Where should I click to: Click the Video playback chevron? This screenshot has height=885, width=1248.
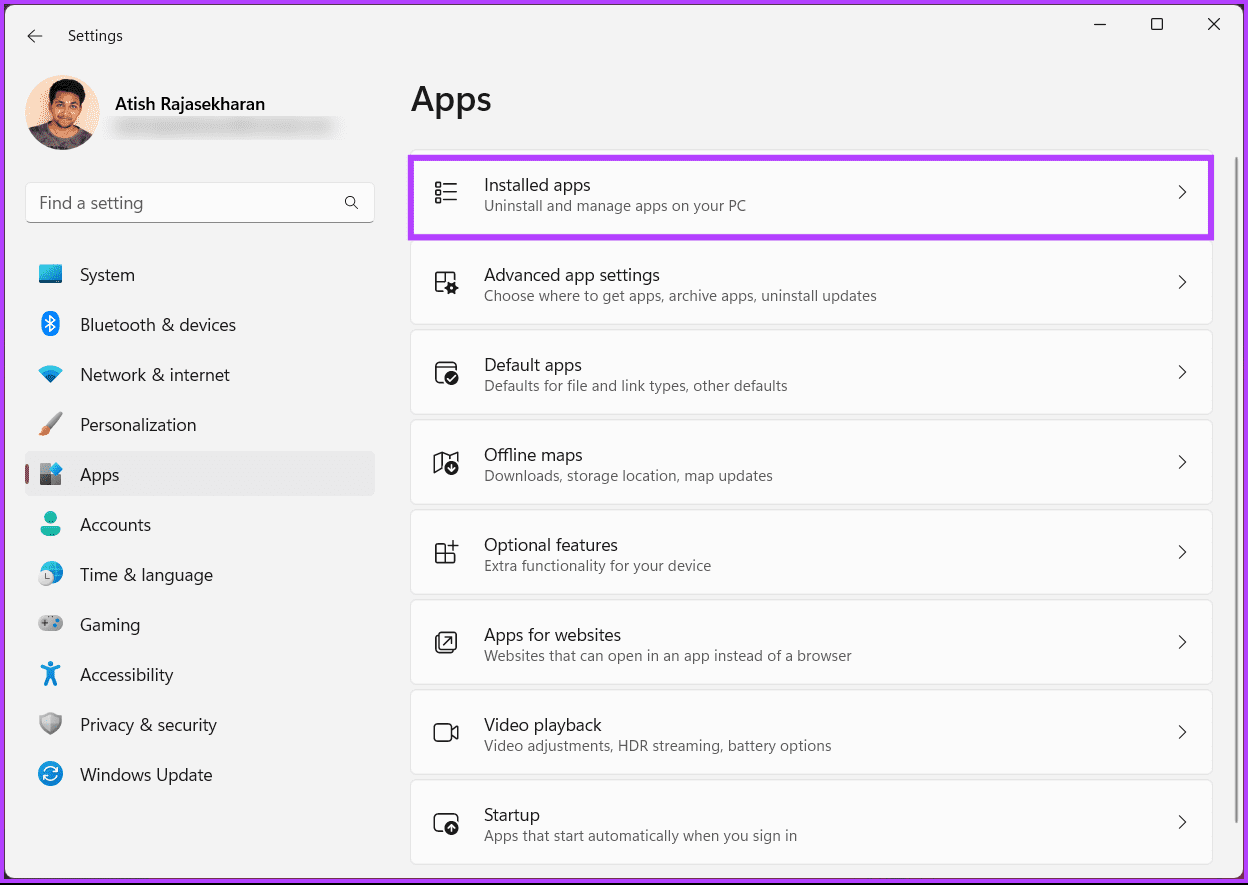[x=1182, y=732]
